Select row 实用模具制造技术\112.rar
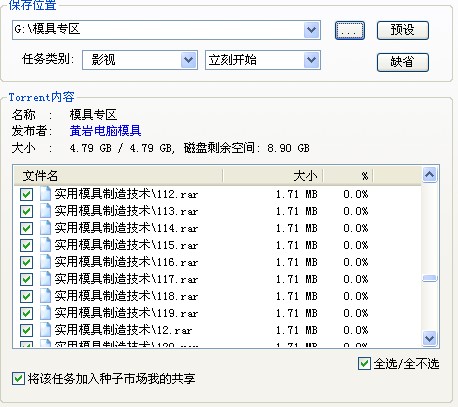Screen dimensions: 458x407 [218, 194]
